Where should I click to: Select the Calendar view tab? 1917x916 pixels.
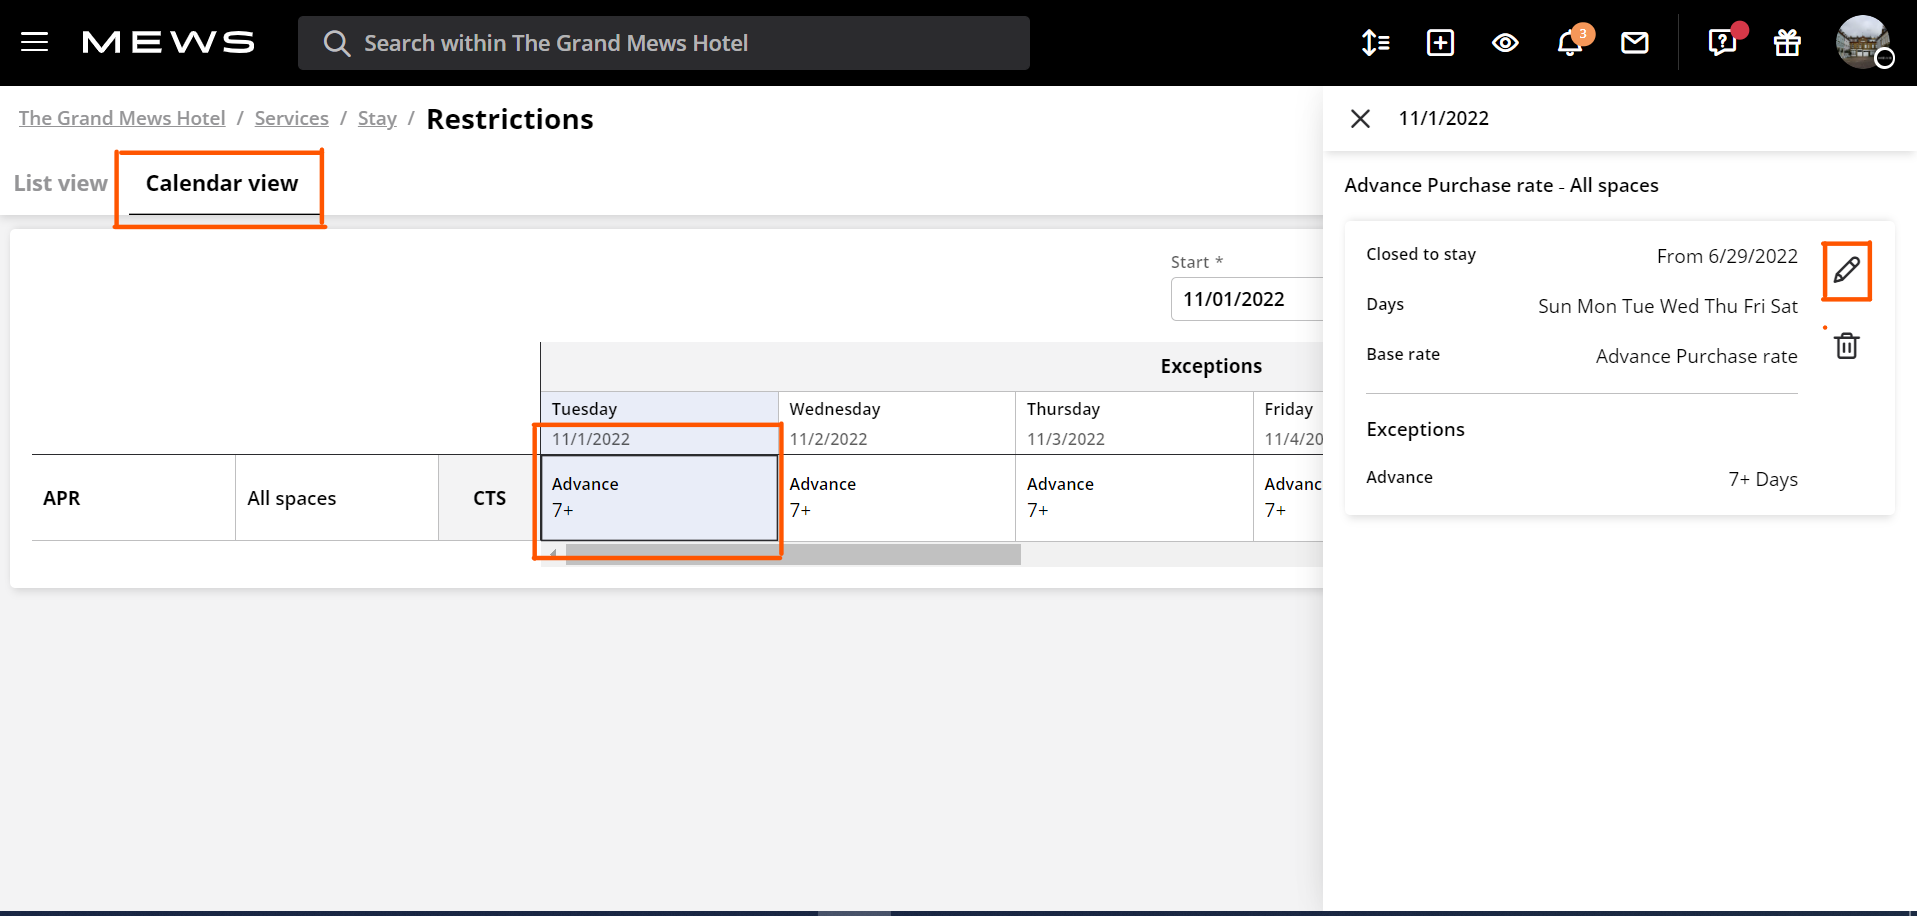[222, 184]
